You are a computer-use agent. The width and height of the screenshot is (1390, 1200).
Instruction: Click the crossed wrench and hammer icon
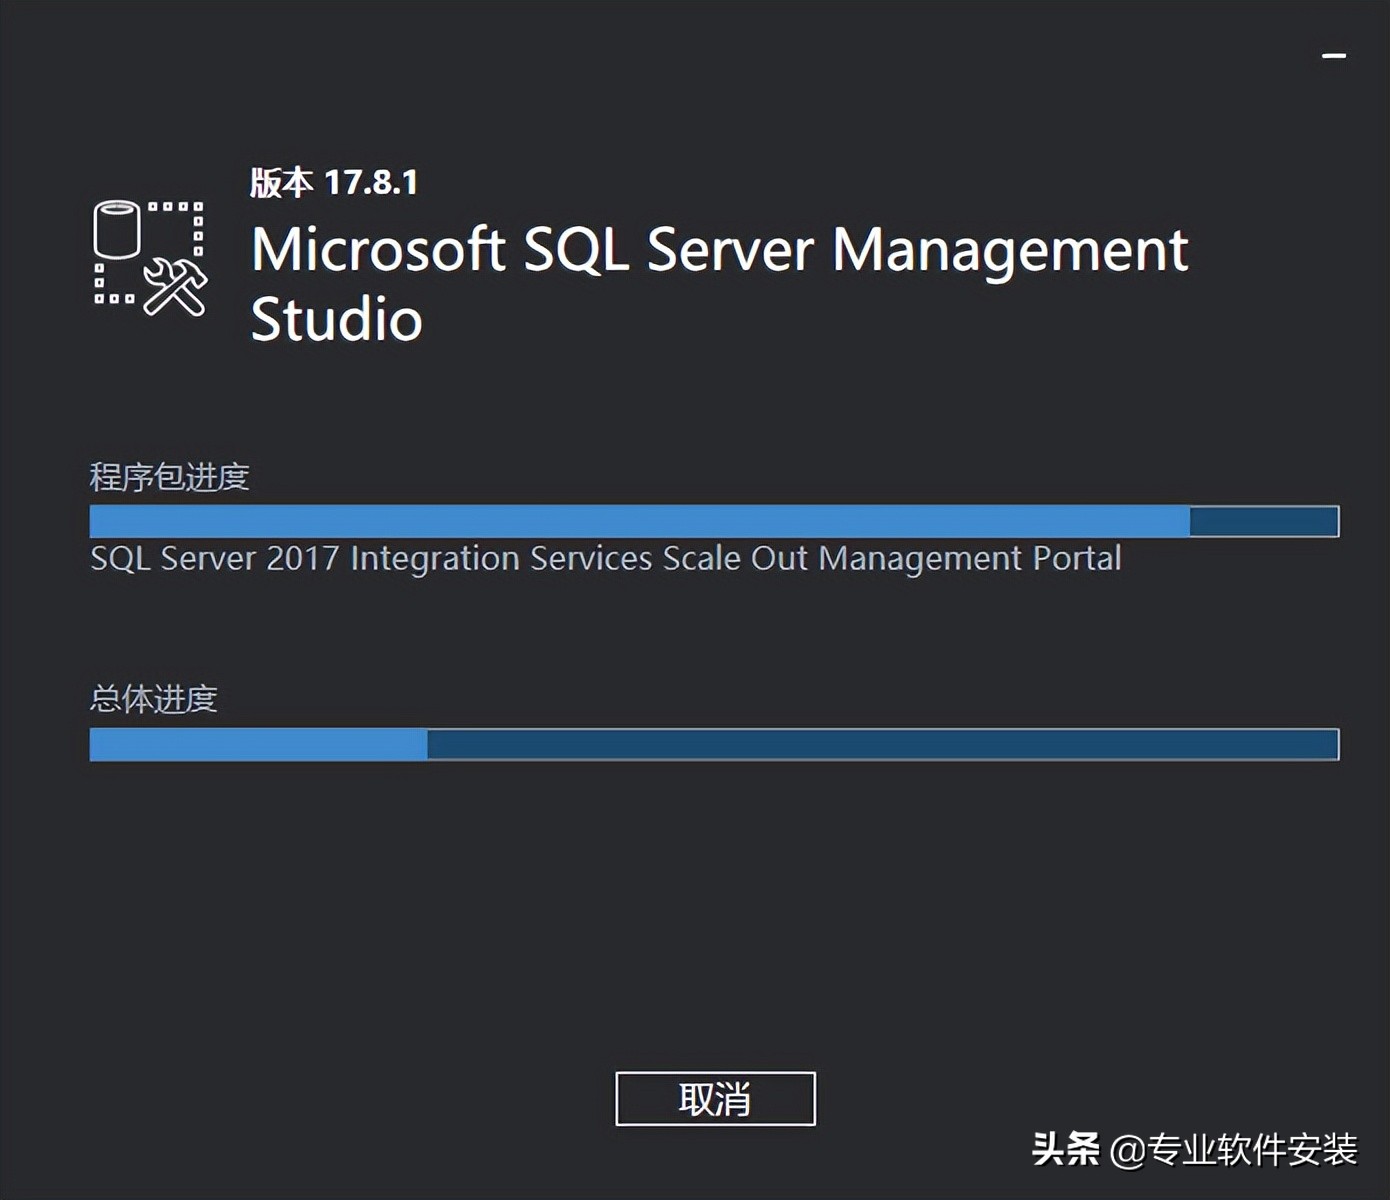coord(175,287)
